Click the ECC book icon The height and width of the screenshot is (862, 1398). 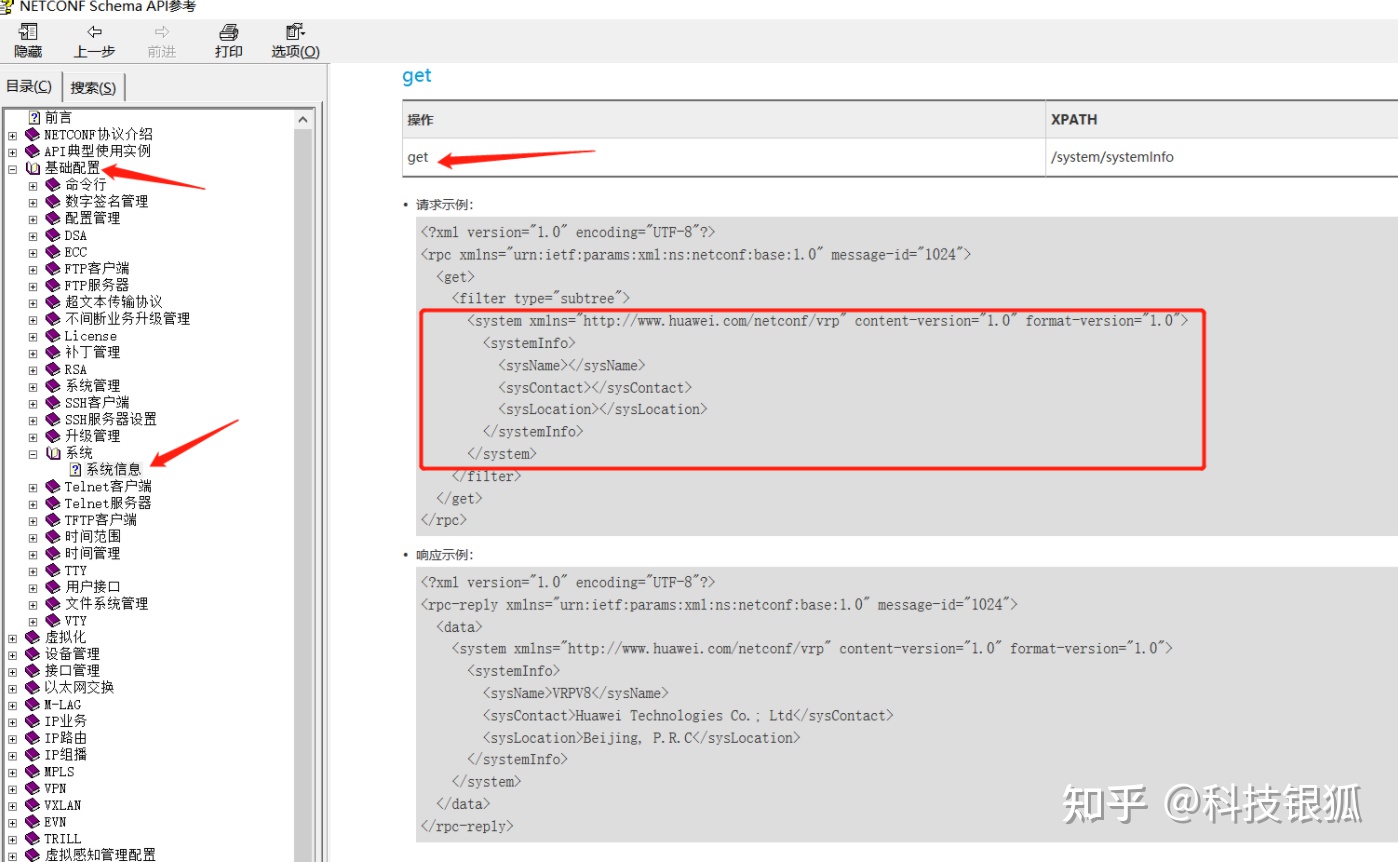(53, 252)
